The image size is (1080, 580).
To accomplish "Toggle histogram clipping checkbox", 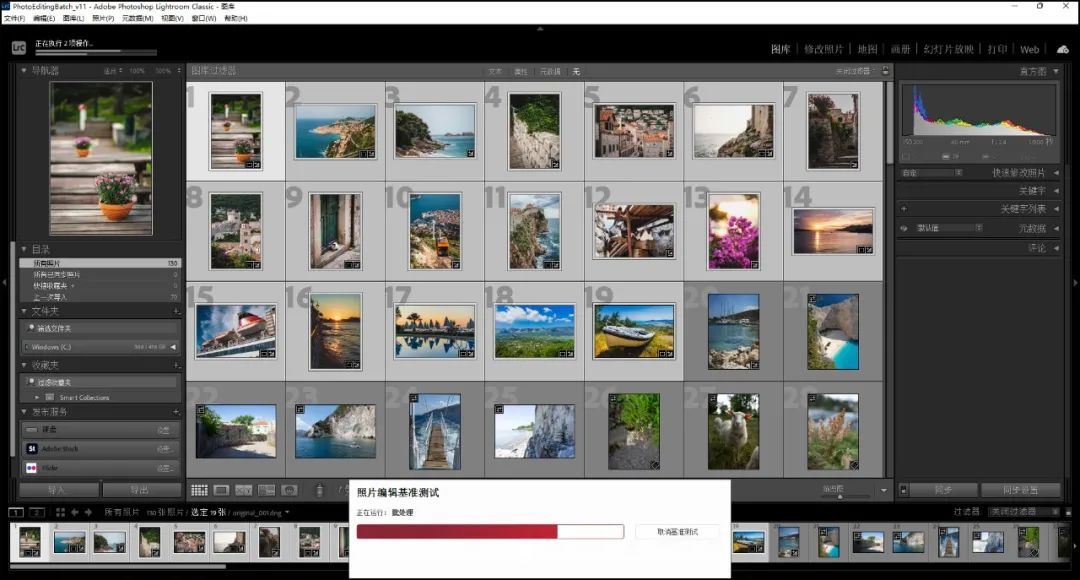I will 906,157.
